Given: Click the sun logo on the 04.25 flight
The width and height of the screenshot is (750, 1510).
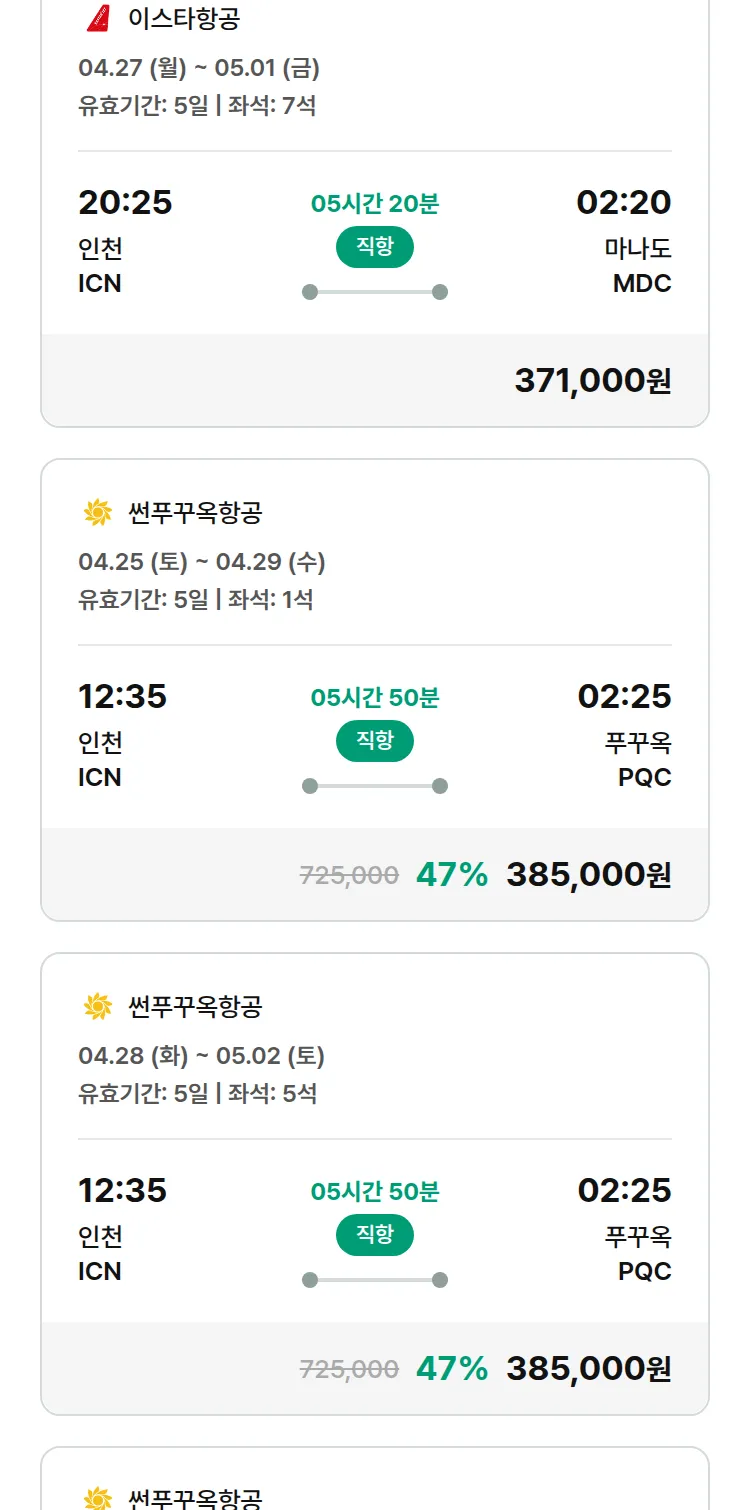Looking at the screenshot, I should [97, 513].
